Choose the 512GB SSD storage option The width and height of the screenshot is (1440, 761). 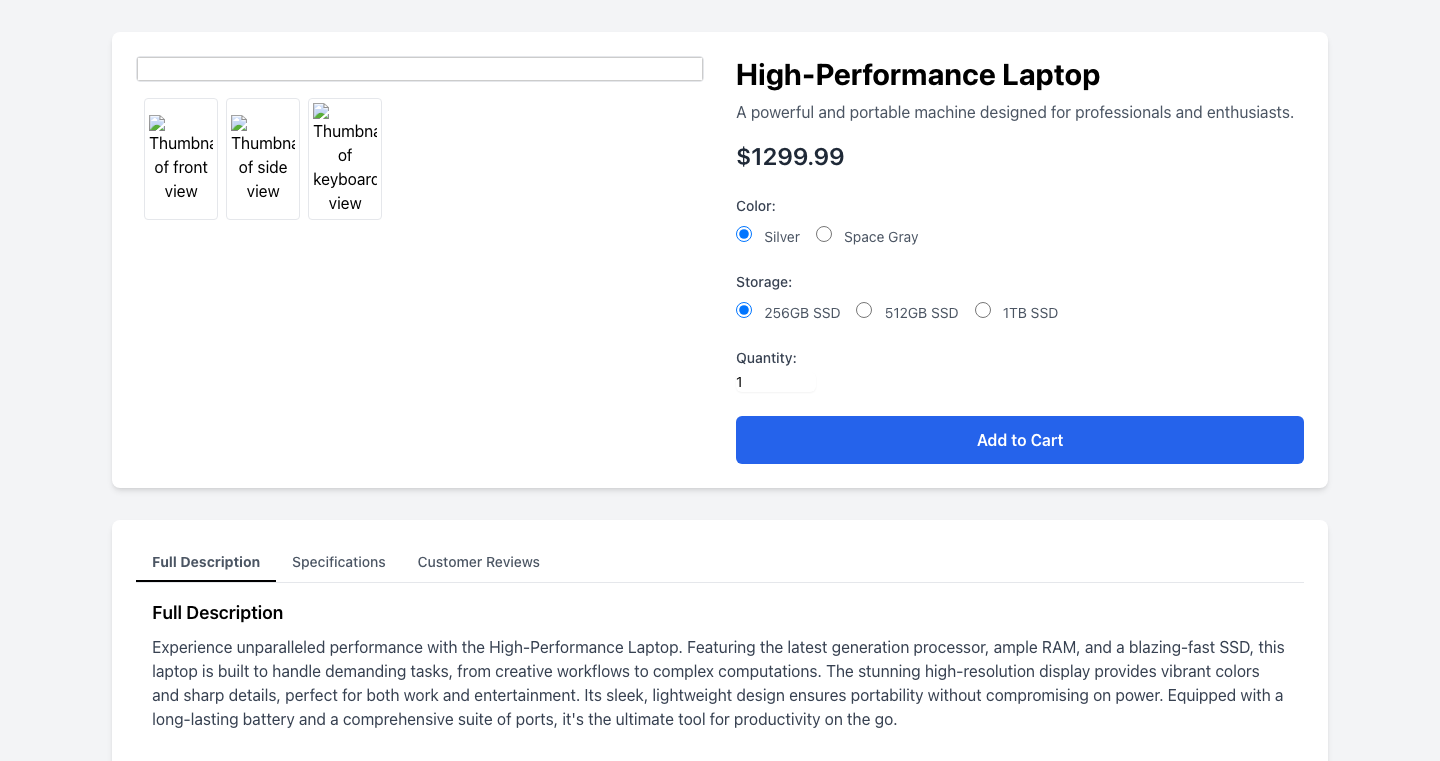(x=864, y=310)
